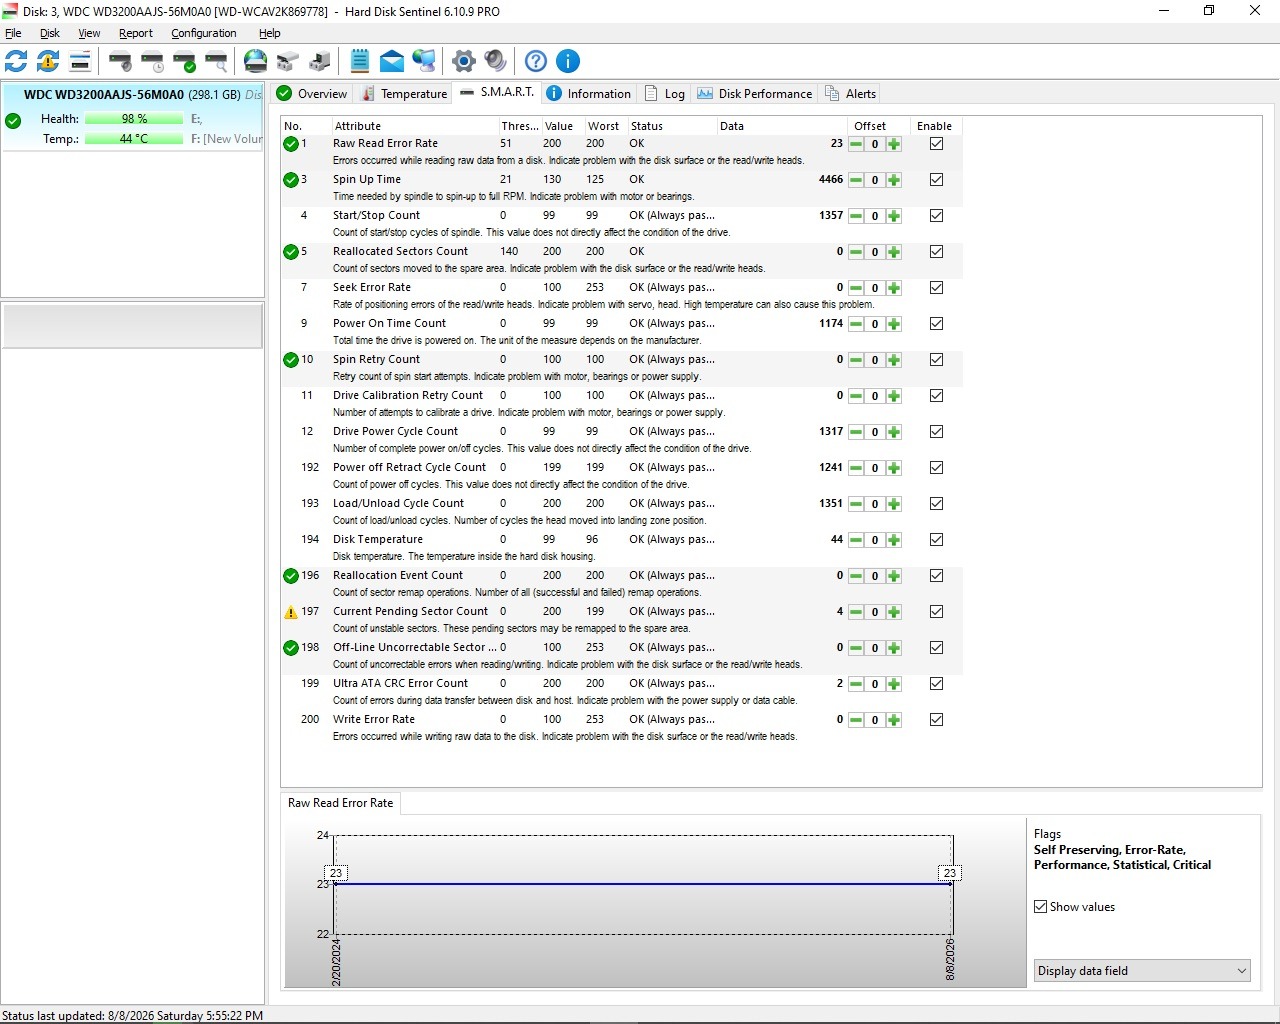
Task: Click the disk with green checkmark icon
Action: click(x=184, y=61)
